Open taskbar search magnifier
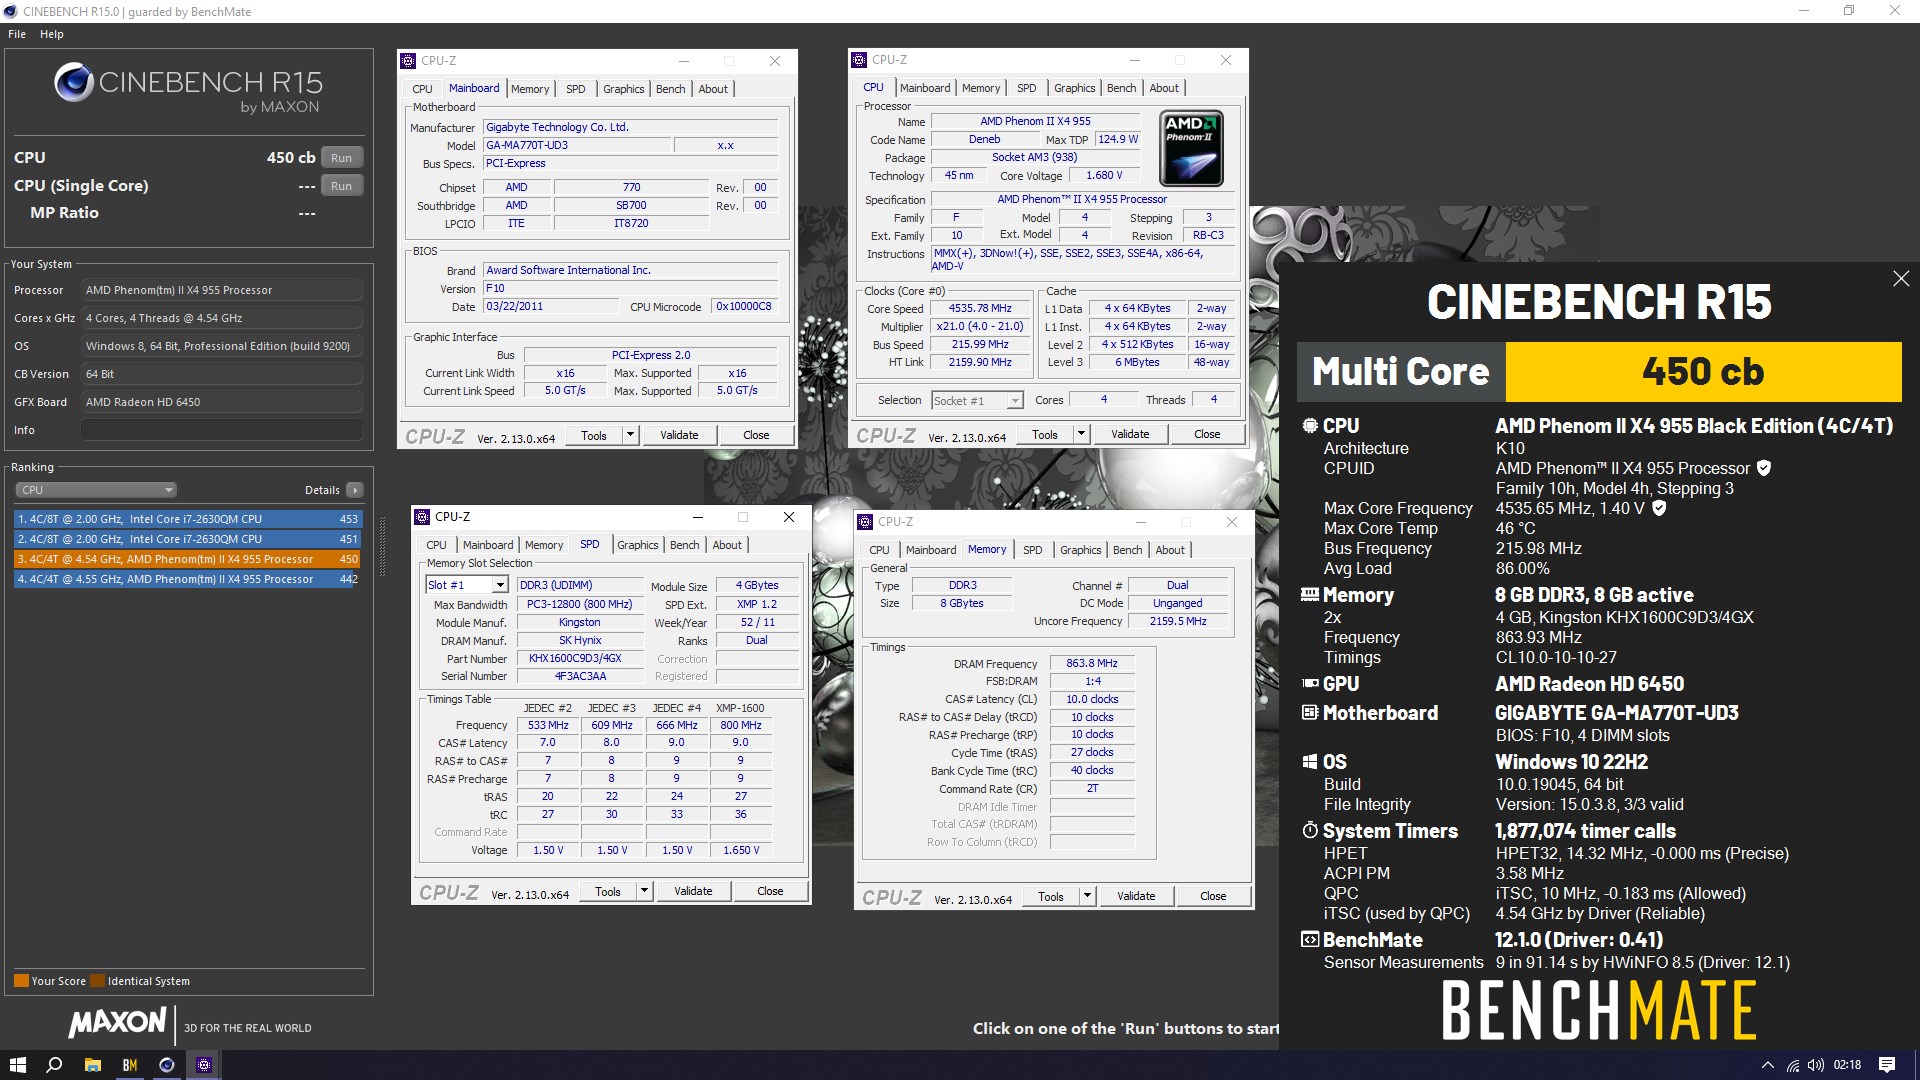 pyautogui.click(x=55, y=1065)
